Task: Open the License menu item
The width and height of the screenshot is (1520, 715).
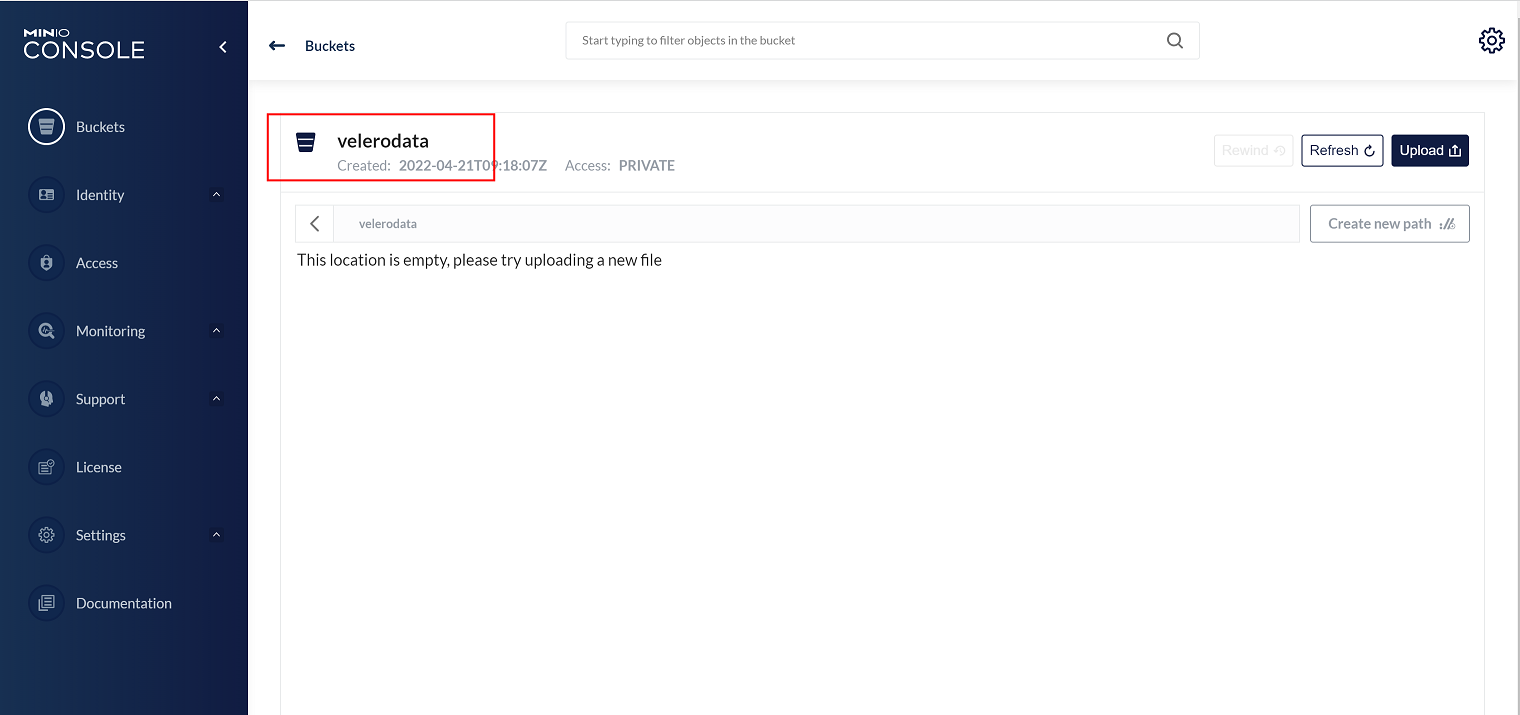Action: point(99,467)
